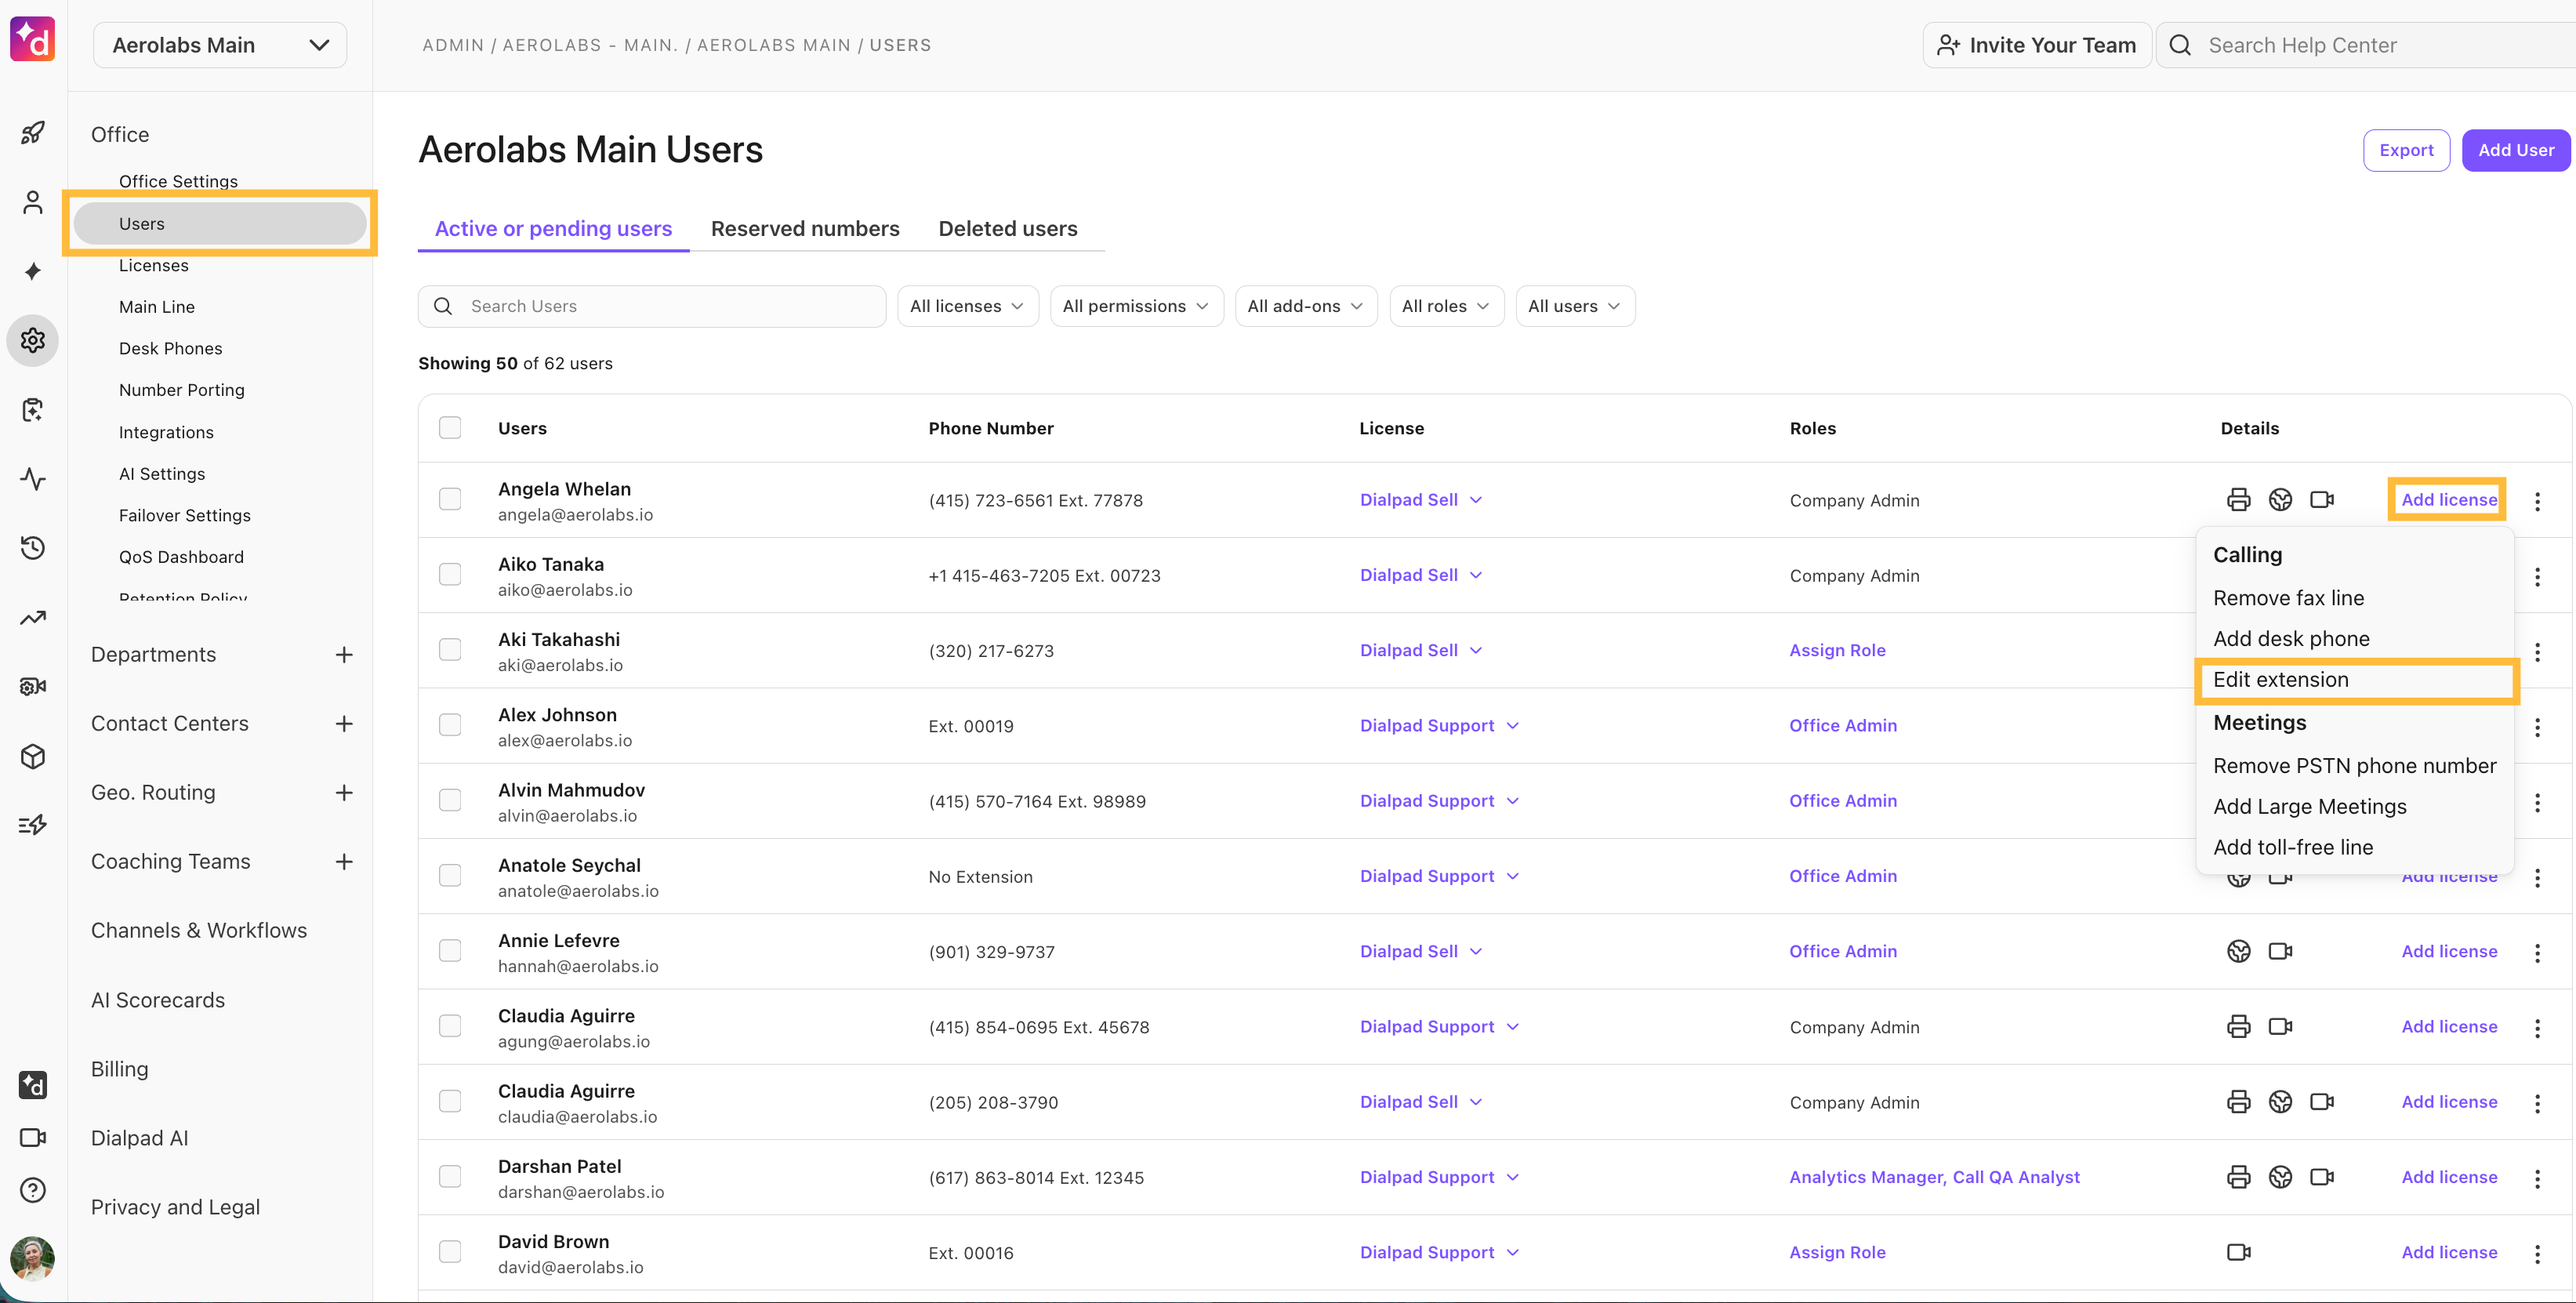Open the person profile icon in sidebar

(x=33, y=203)
